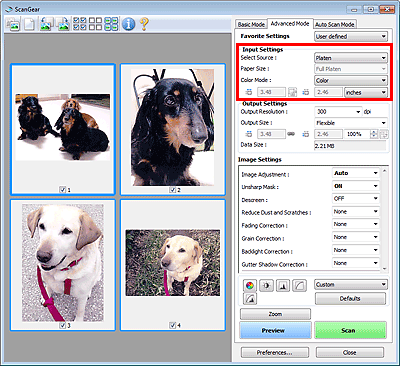Open the Backlight Correction dropdown
The width and height of the screenshot is (400, 366).
click(356, 250)
